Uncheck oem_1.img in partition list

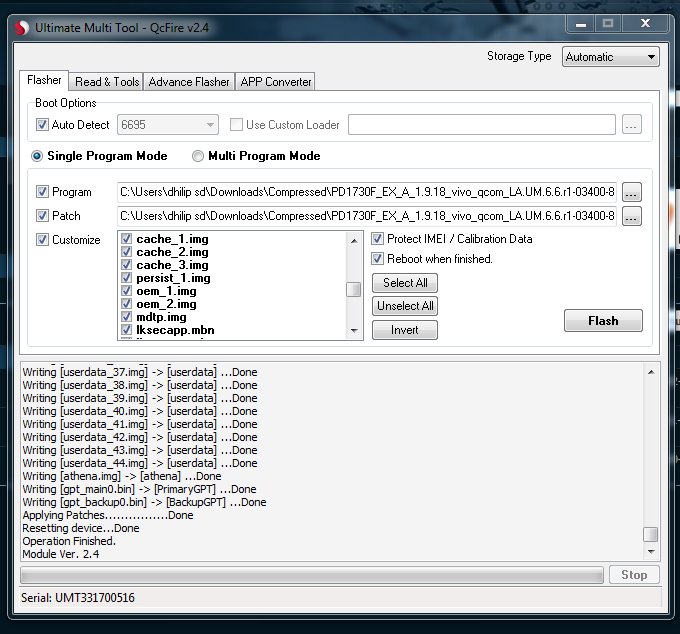pyautogui.click(x=127, y=291)
